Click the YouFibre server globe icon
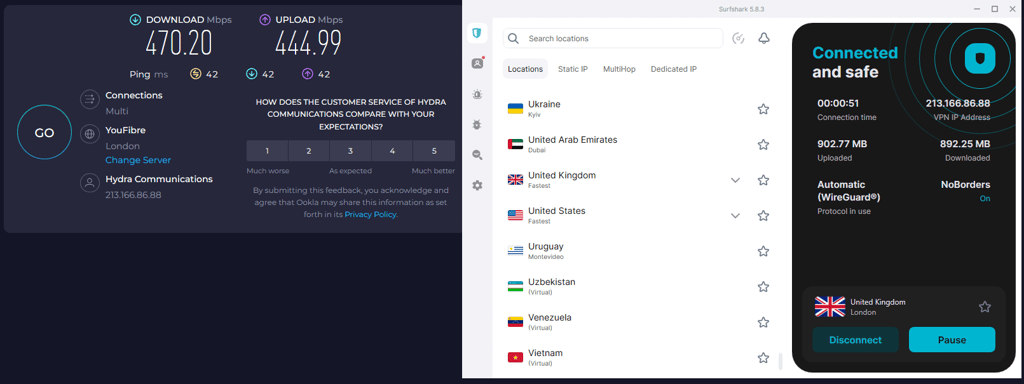 (x=89, y=135)
